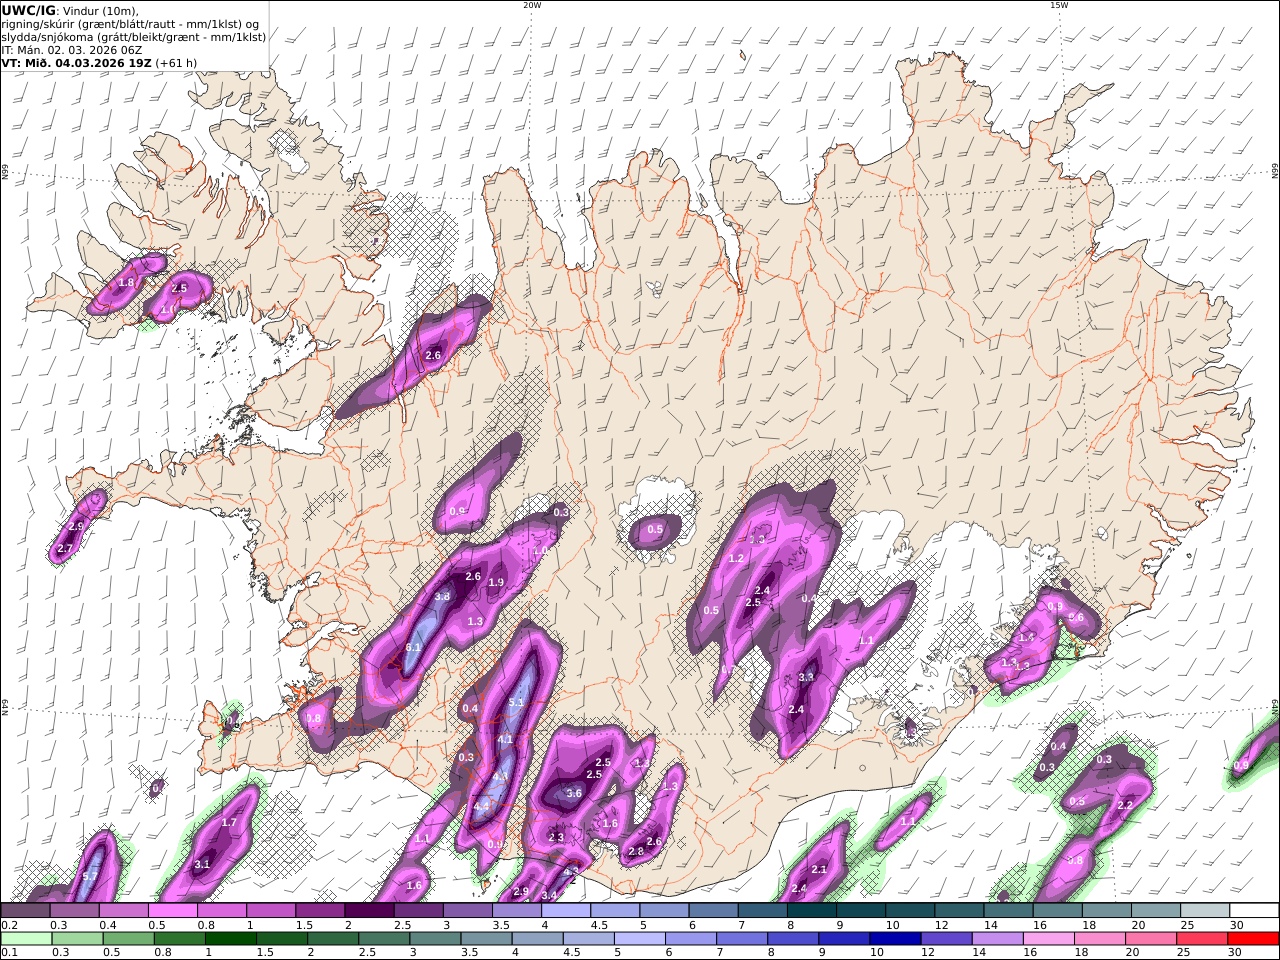Pick upper legend teal swatch between 8 and 9
The image size is (1280, 960).
(811, 911)
